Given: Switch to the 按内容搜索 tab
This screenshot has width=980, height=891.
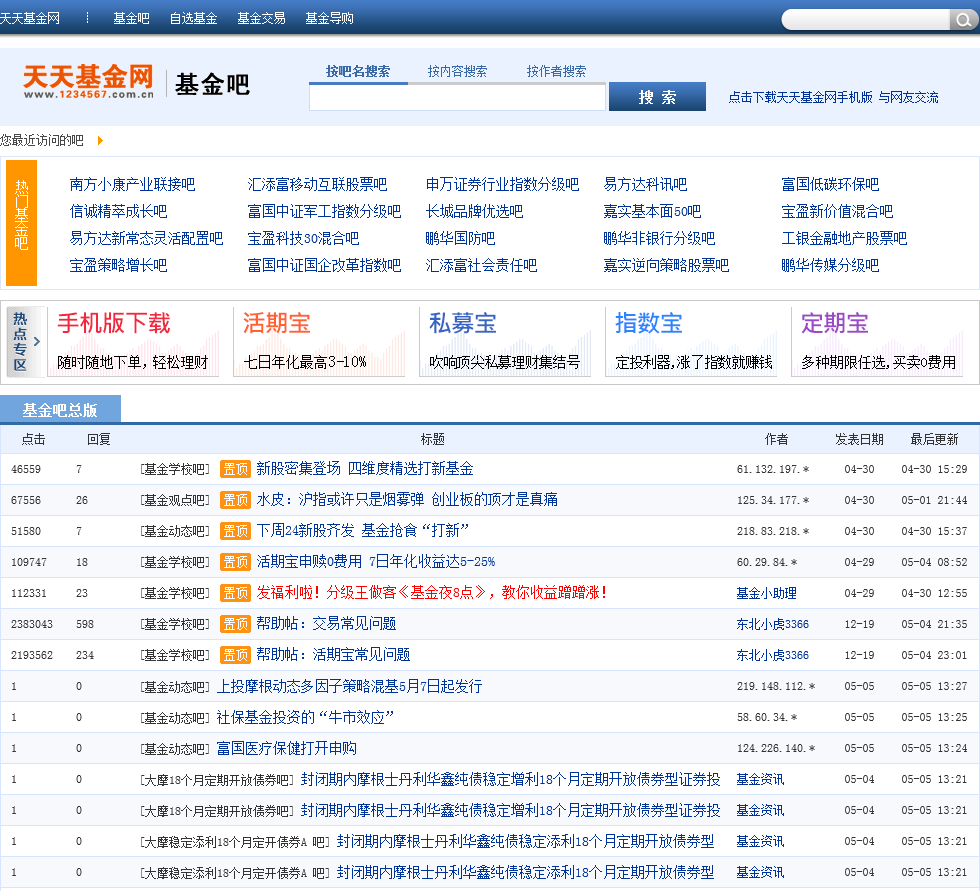Looking at the screenshot, I should tap(457, 72).
